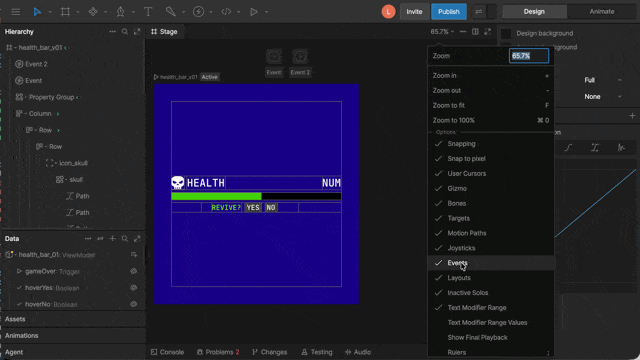
Task: Toggle the Snapping option
Action: click(491, 144)
